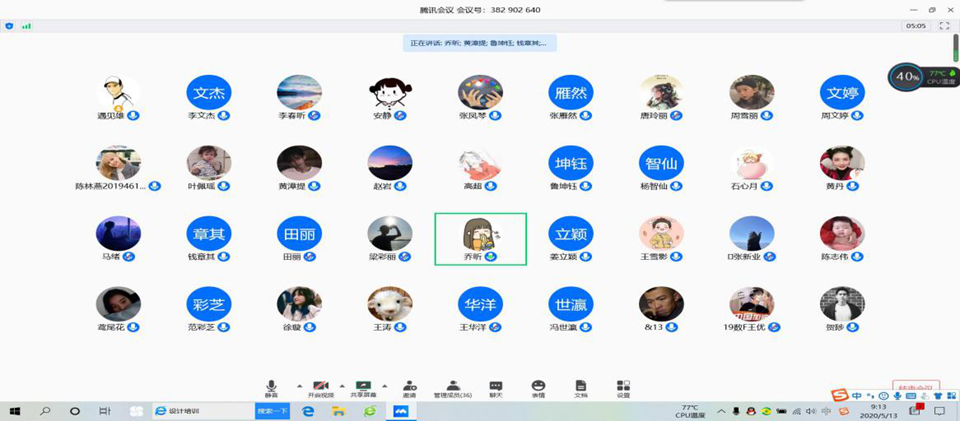This screenshot has width=960, height=421.
Task: Click the green network signal strength icon
Action: (25, 26)
